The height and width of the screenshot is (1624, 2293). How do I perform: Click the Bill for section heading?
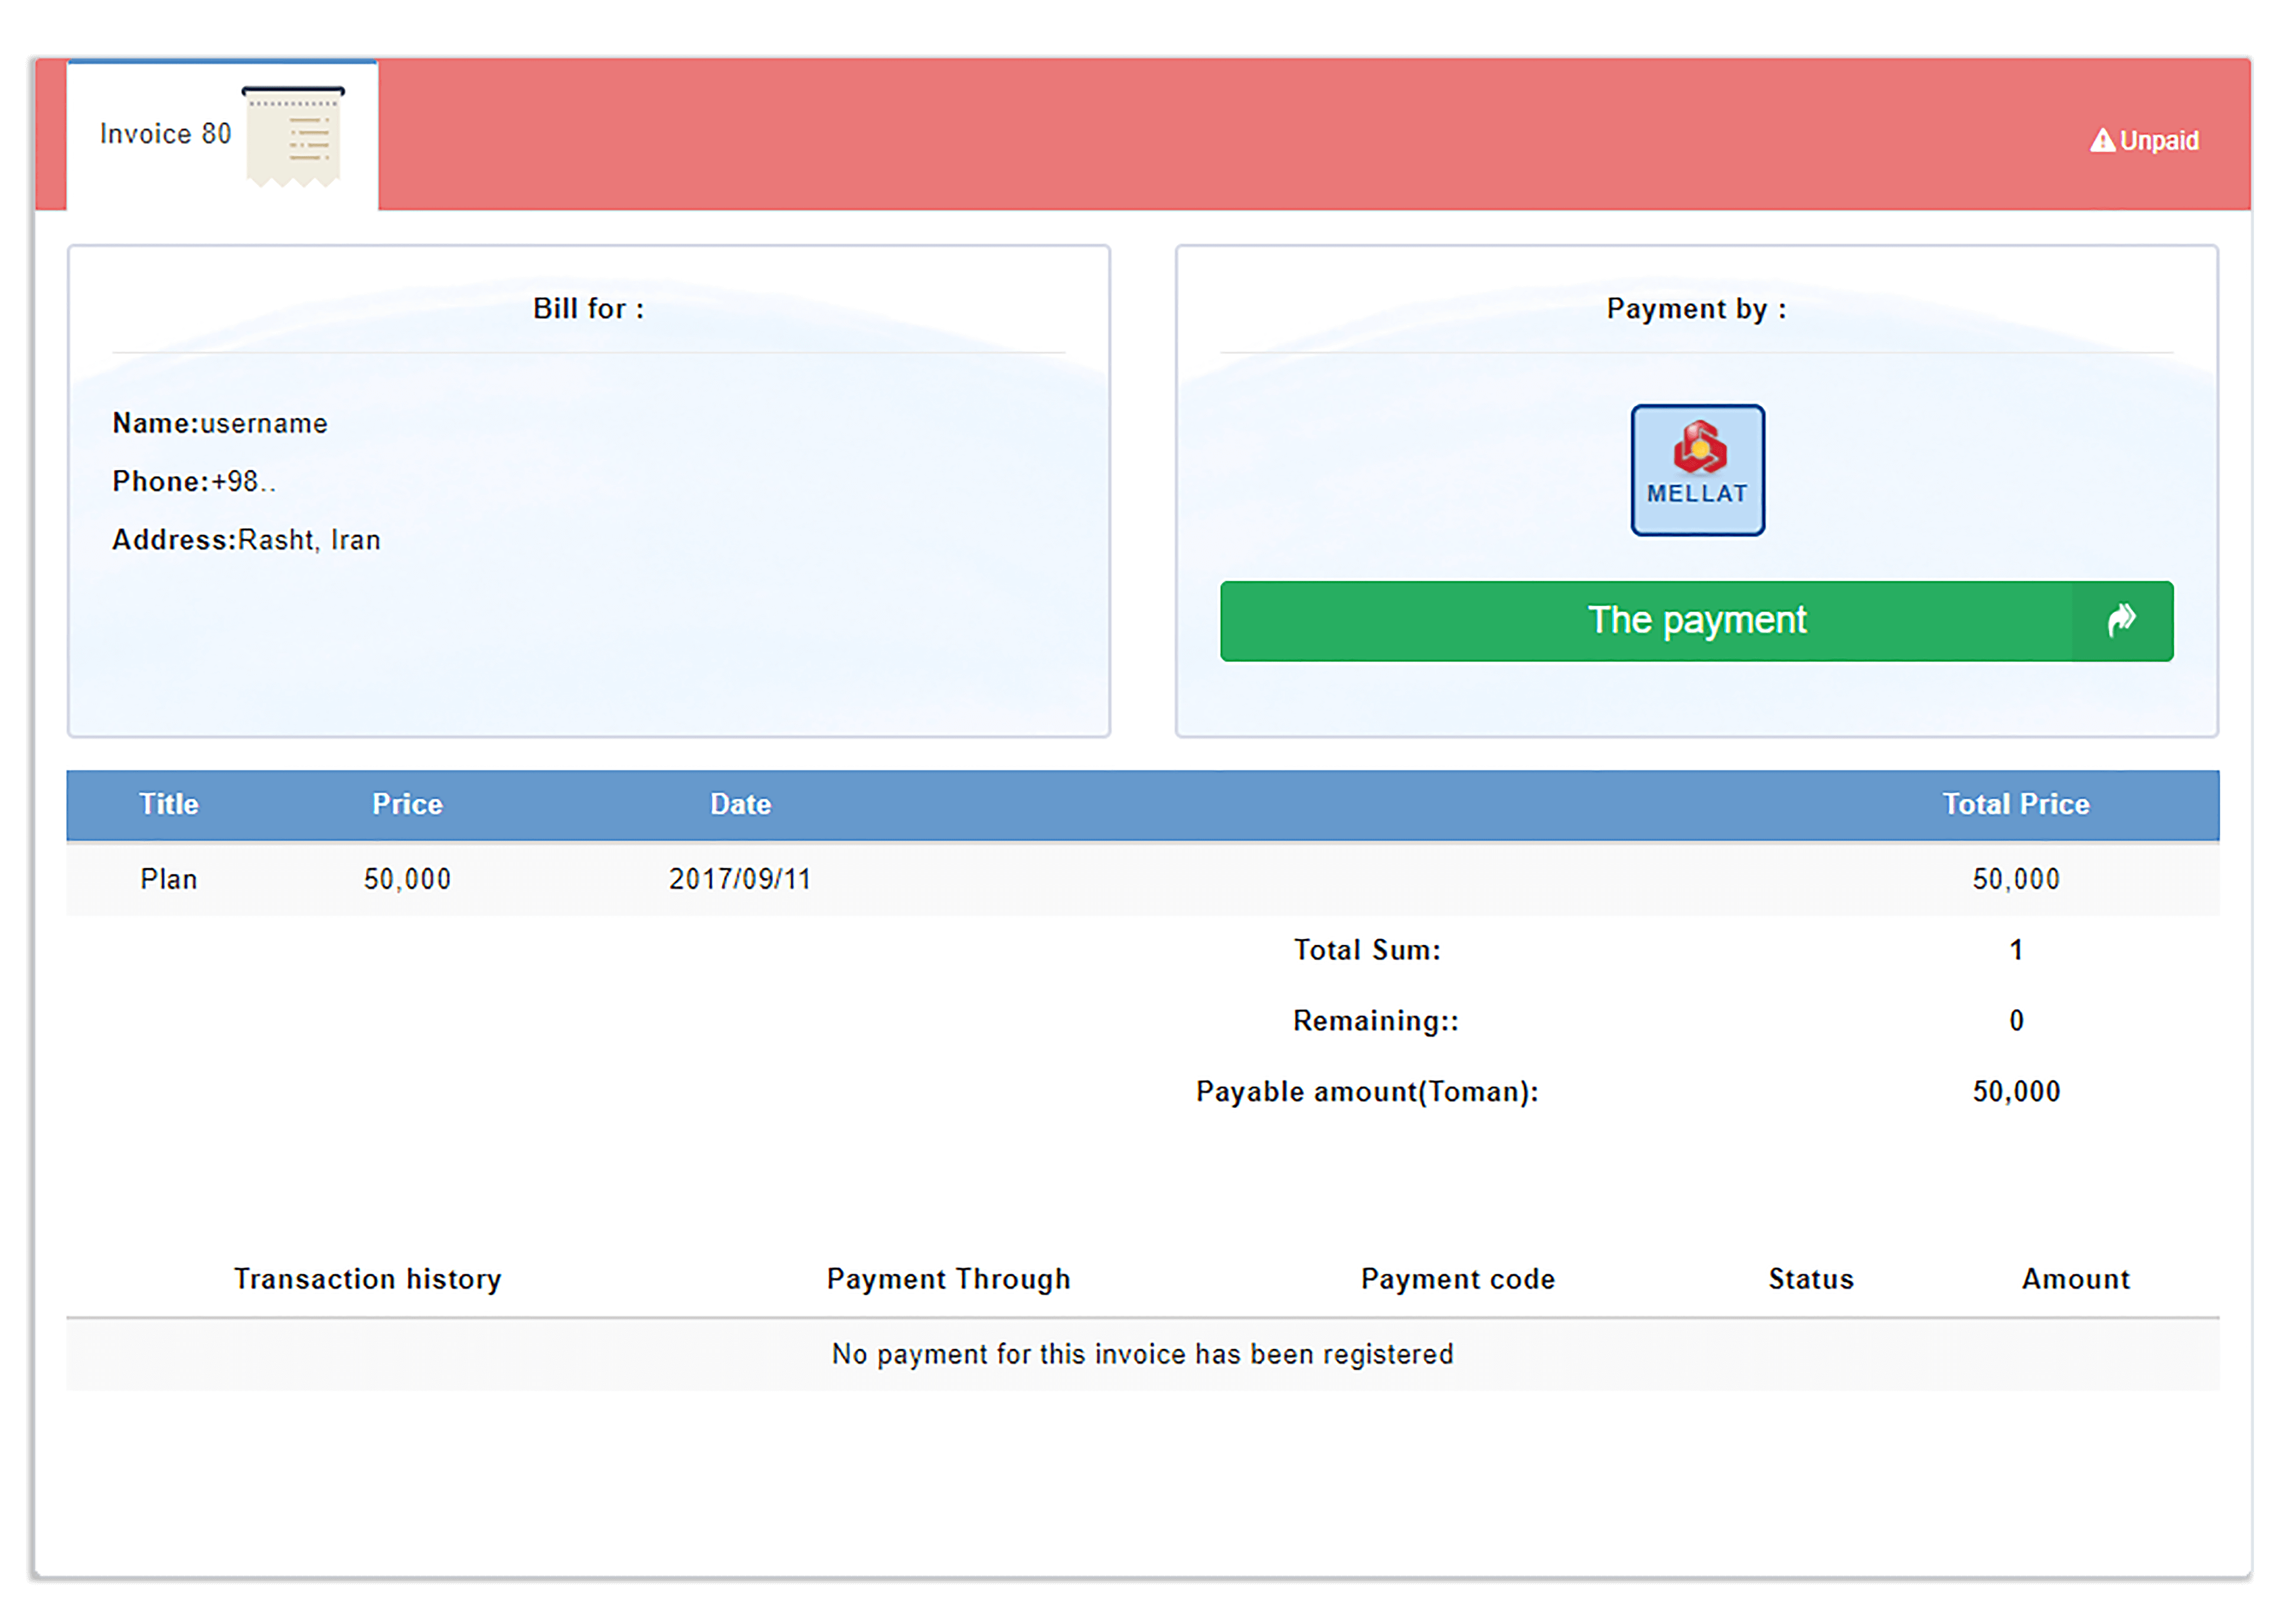tap(588, 309)
